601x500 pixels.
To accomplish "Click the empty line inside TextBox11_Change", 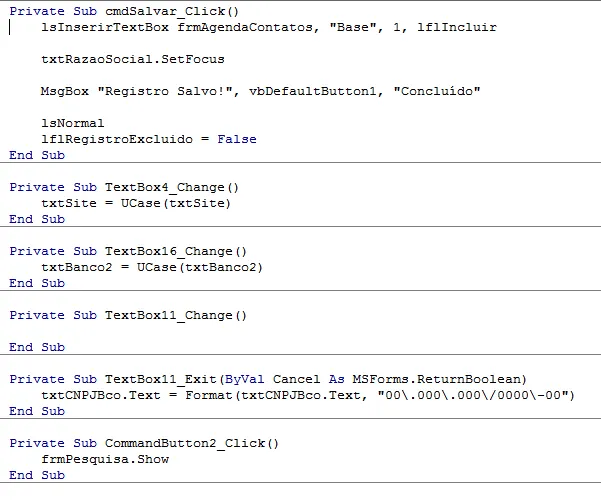I will 300,331.
